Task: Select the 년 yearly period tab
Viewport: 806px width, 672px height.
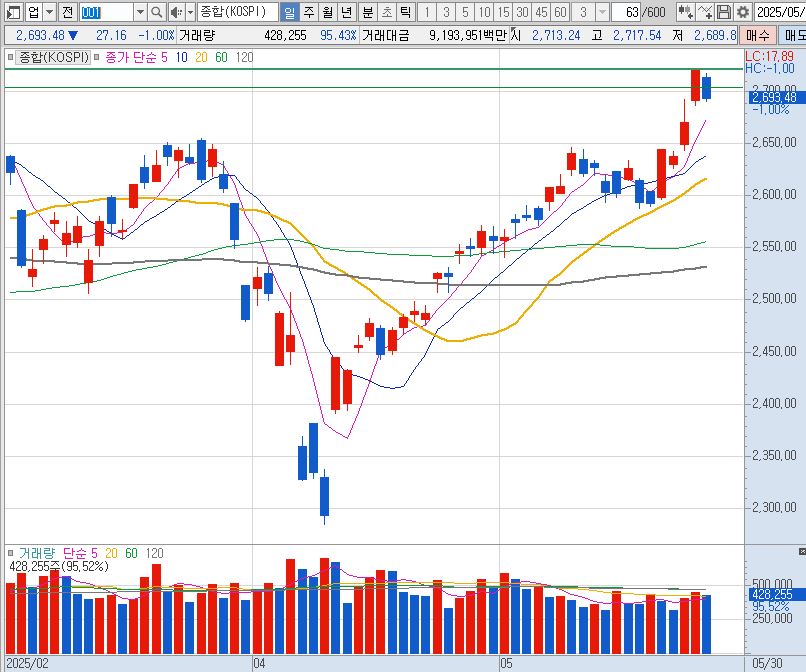Action: coord(347,12)
